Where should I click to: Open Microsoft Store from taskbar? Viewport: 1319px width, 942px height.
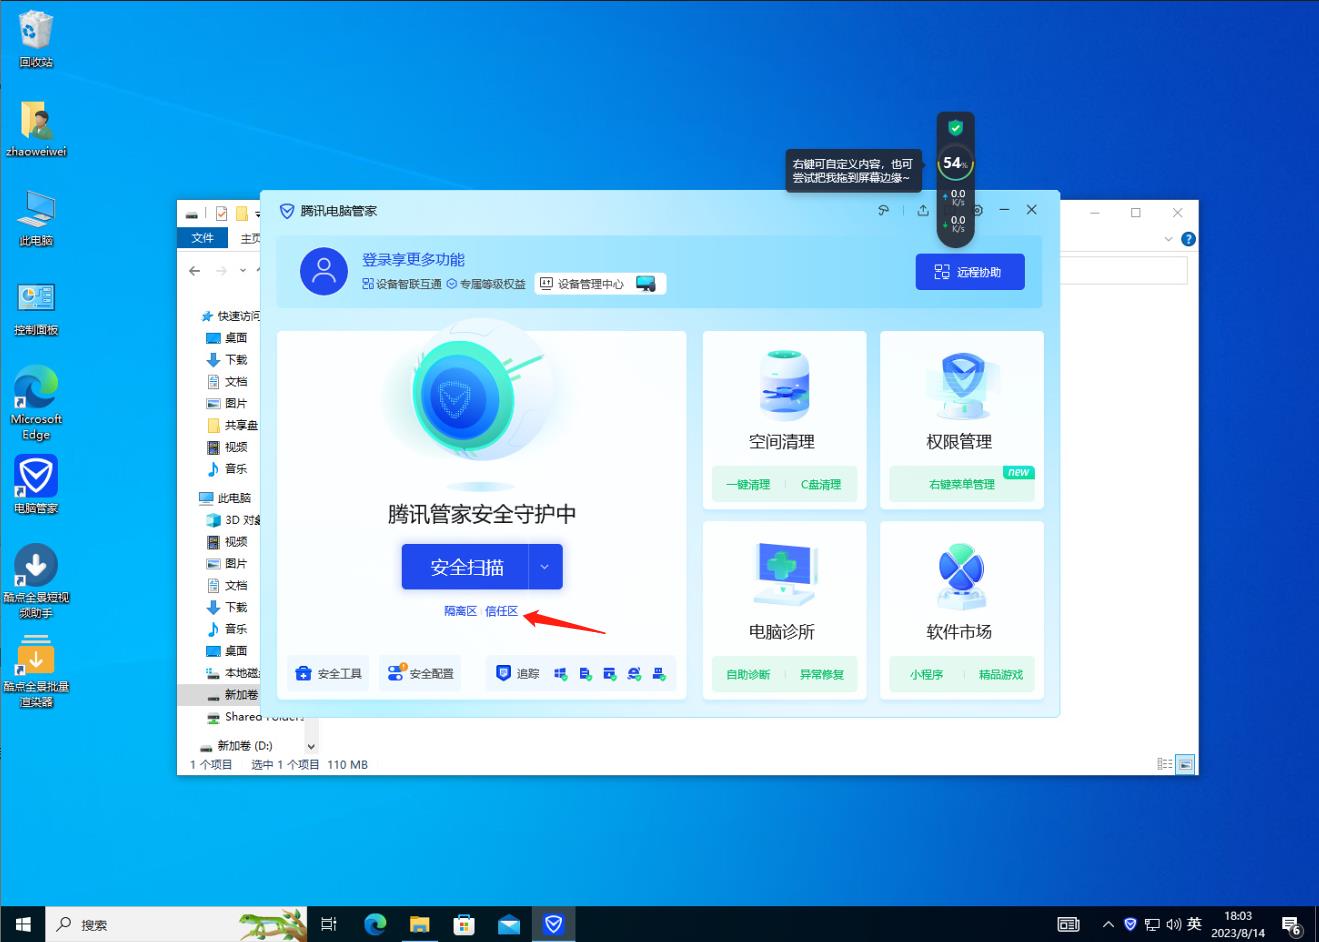point(464,924)
